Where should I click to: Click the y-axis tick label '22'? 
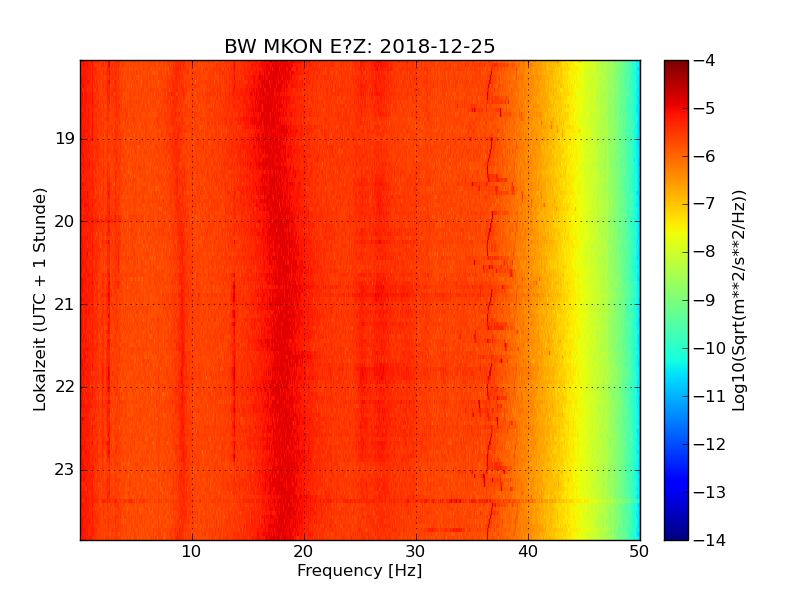65,387
